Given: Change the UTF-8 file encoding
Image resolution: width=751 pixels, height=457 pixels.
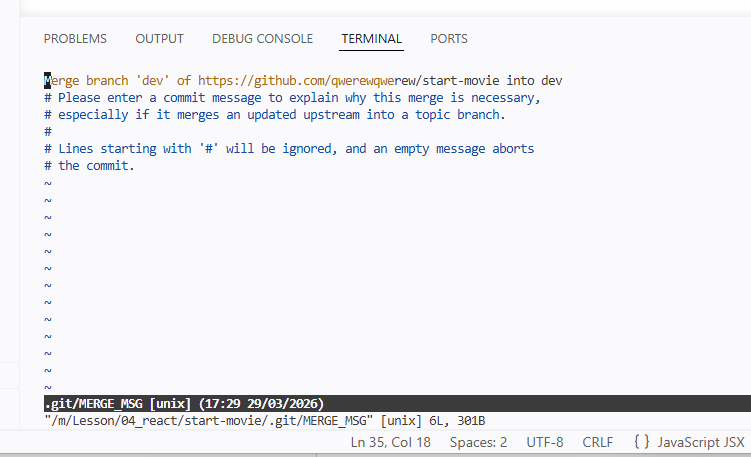Looking at the screenshot, I should (545, 442).
